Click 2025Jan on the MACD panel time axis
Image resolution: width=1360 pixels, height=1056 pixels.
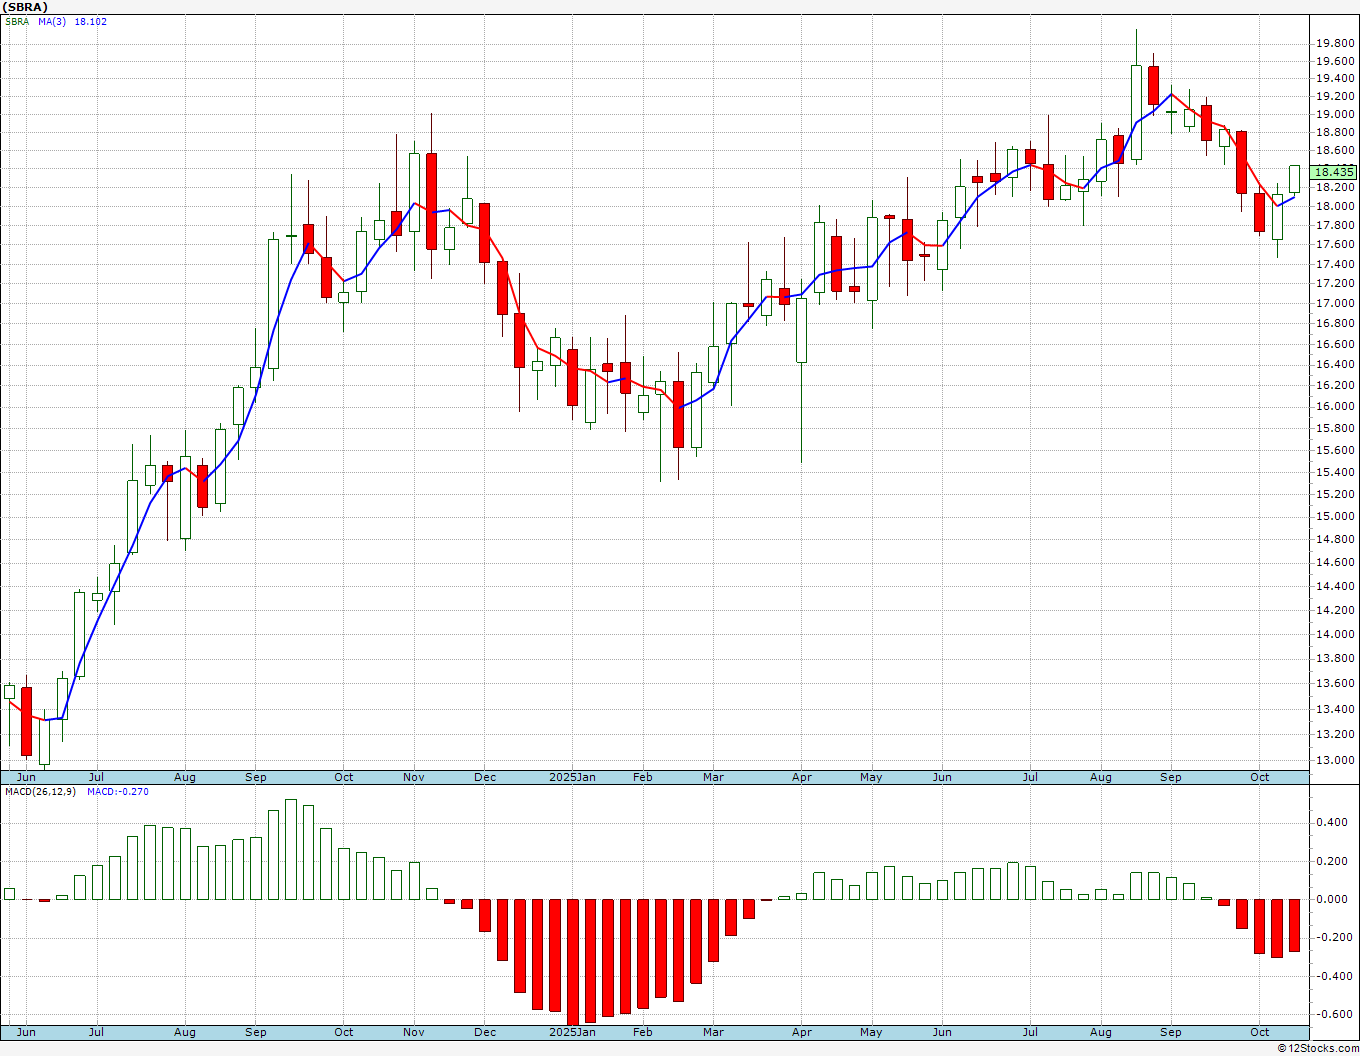coord(573,1032)
